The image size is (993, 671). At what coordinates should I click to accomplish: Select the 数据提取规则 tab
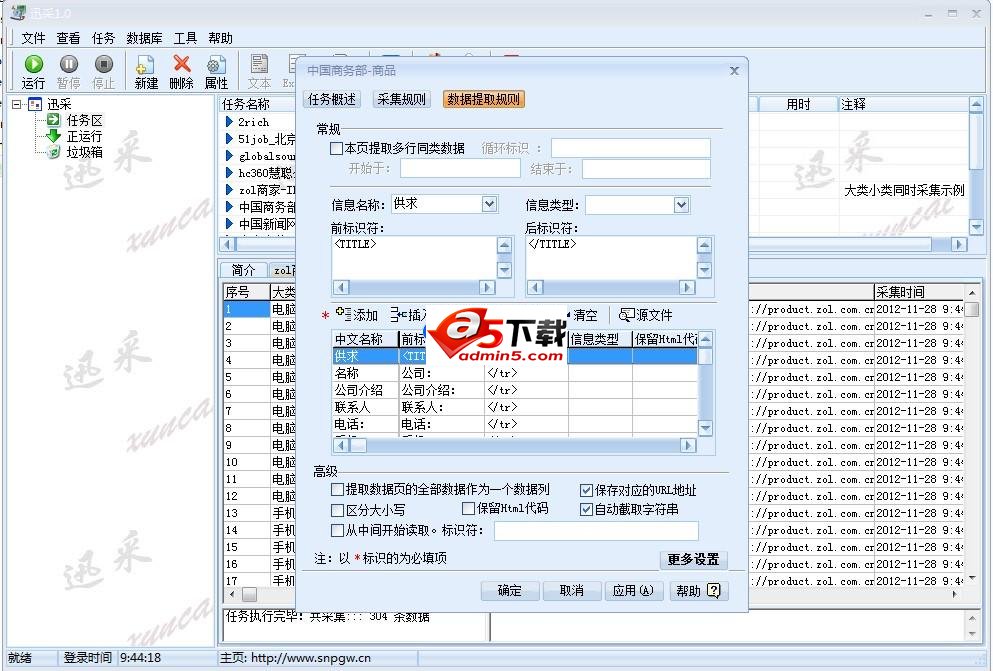click(x=484, y=99)
